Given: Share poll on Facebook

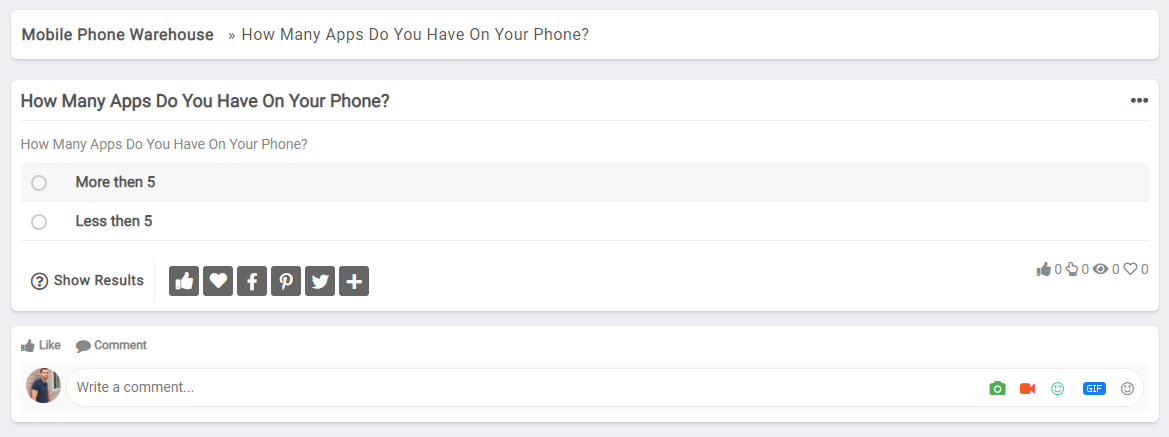Looking at the screenshot, I should coord(252,281).
